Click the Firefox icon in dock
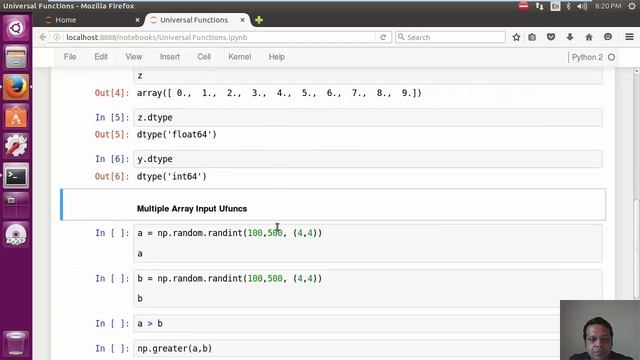The height and width of the screenshot is (360, 640). tap(16, 87)
